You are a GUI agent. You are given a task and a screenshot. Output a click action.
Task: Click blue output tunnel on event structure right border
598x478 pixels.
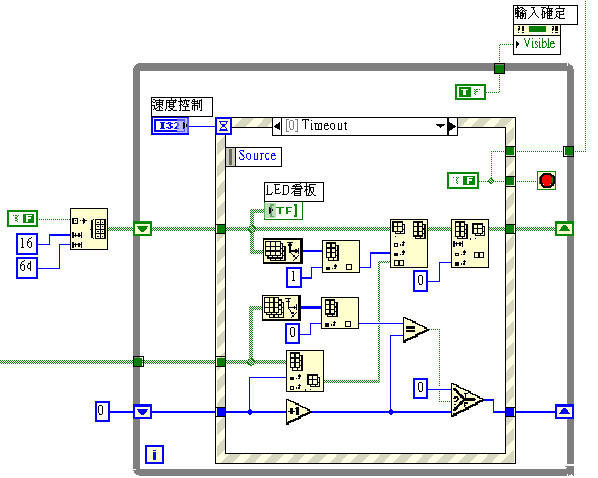pos(510,412)
